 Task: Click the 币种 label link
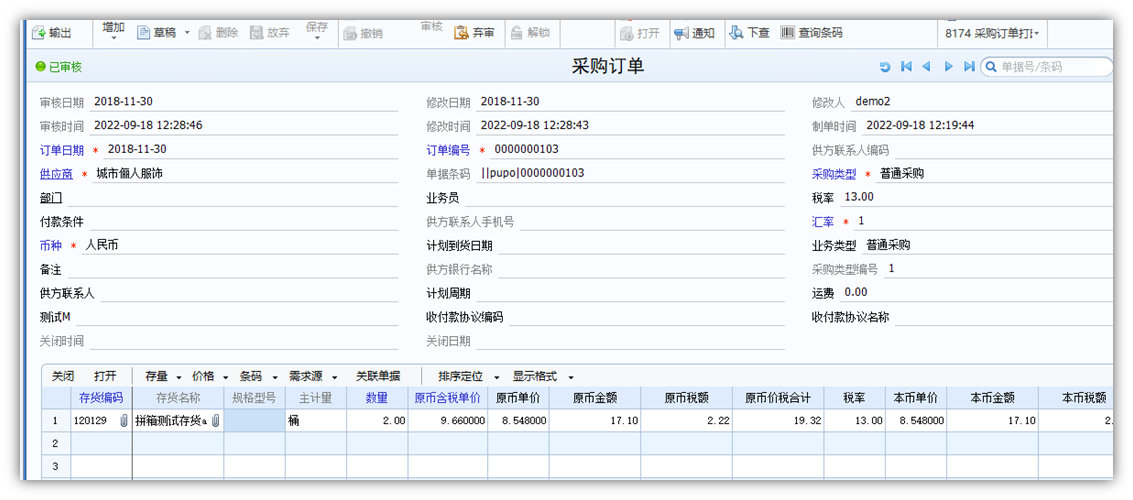[x=51, y=246]
